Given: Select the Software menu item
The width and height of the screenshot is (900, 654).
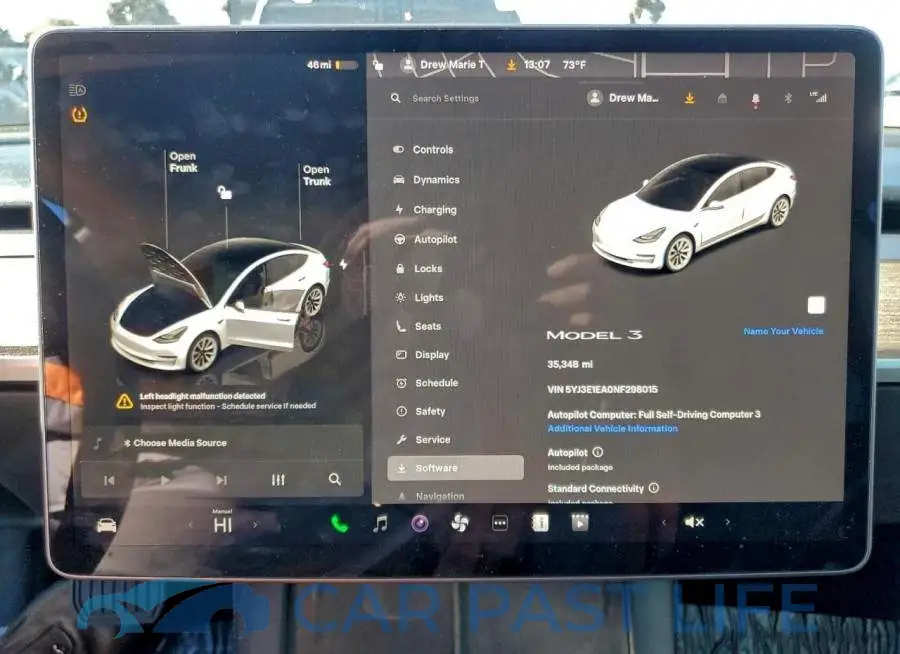Looking at the screenshot, I should tap(456, 468).
